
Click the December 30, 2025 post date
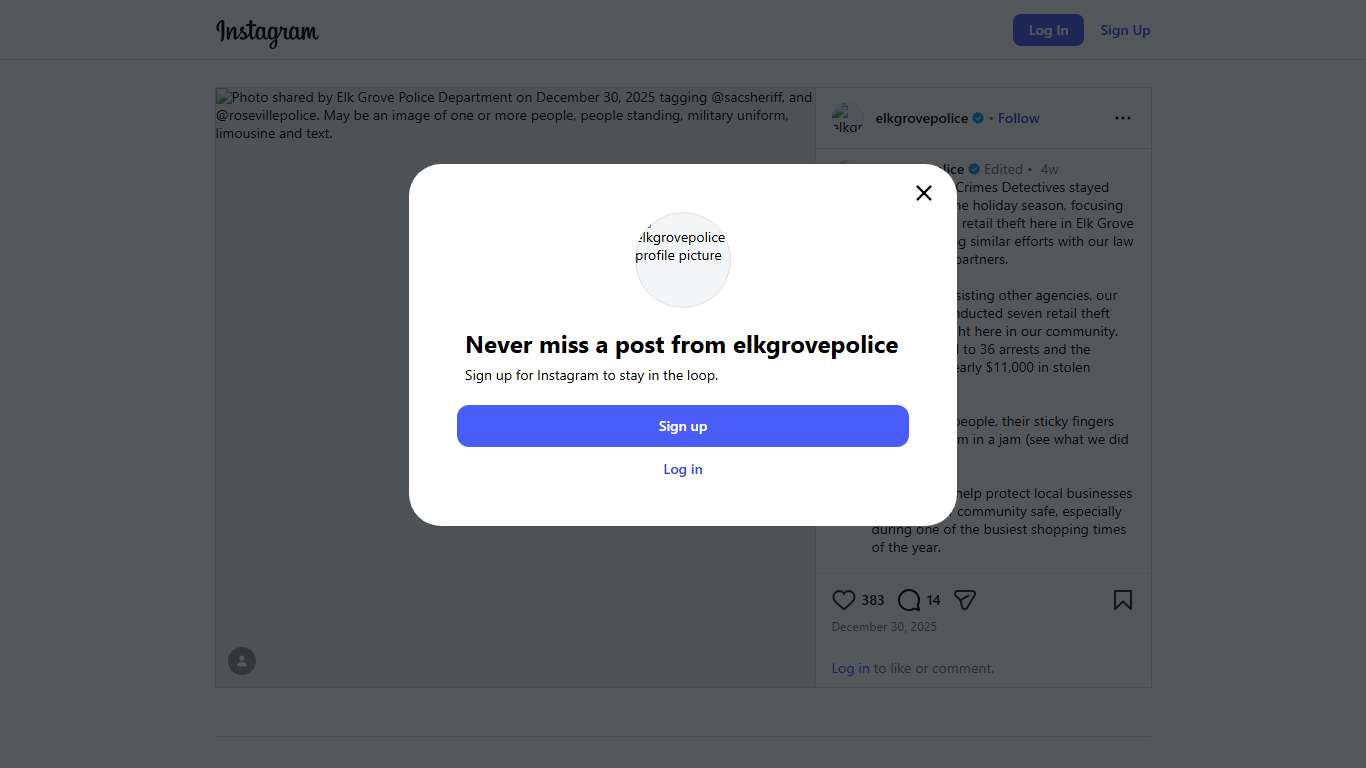point(884,627)
